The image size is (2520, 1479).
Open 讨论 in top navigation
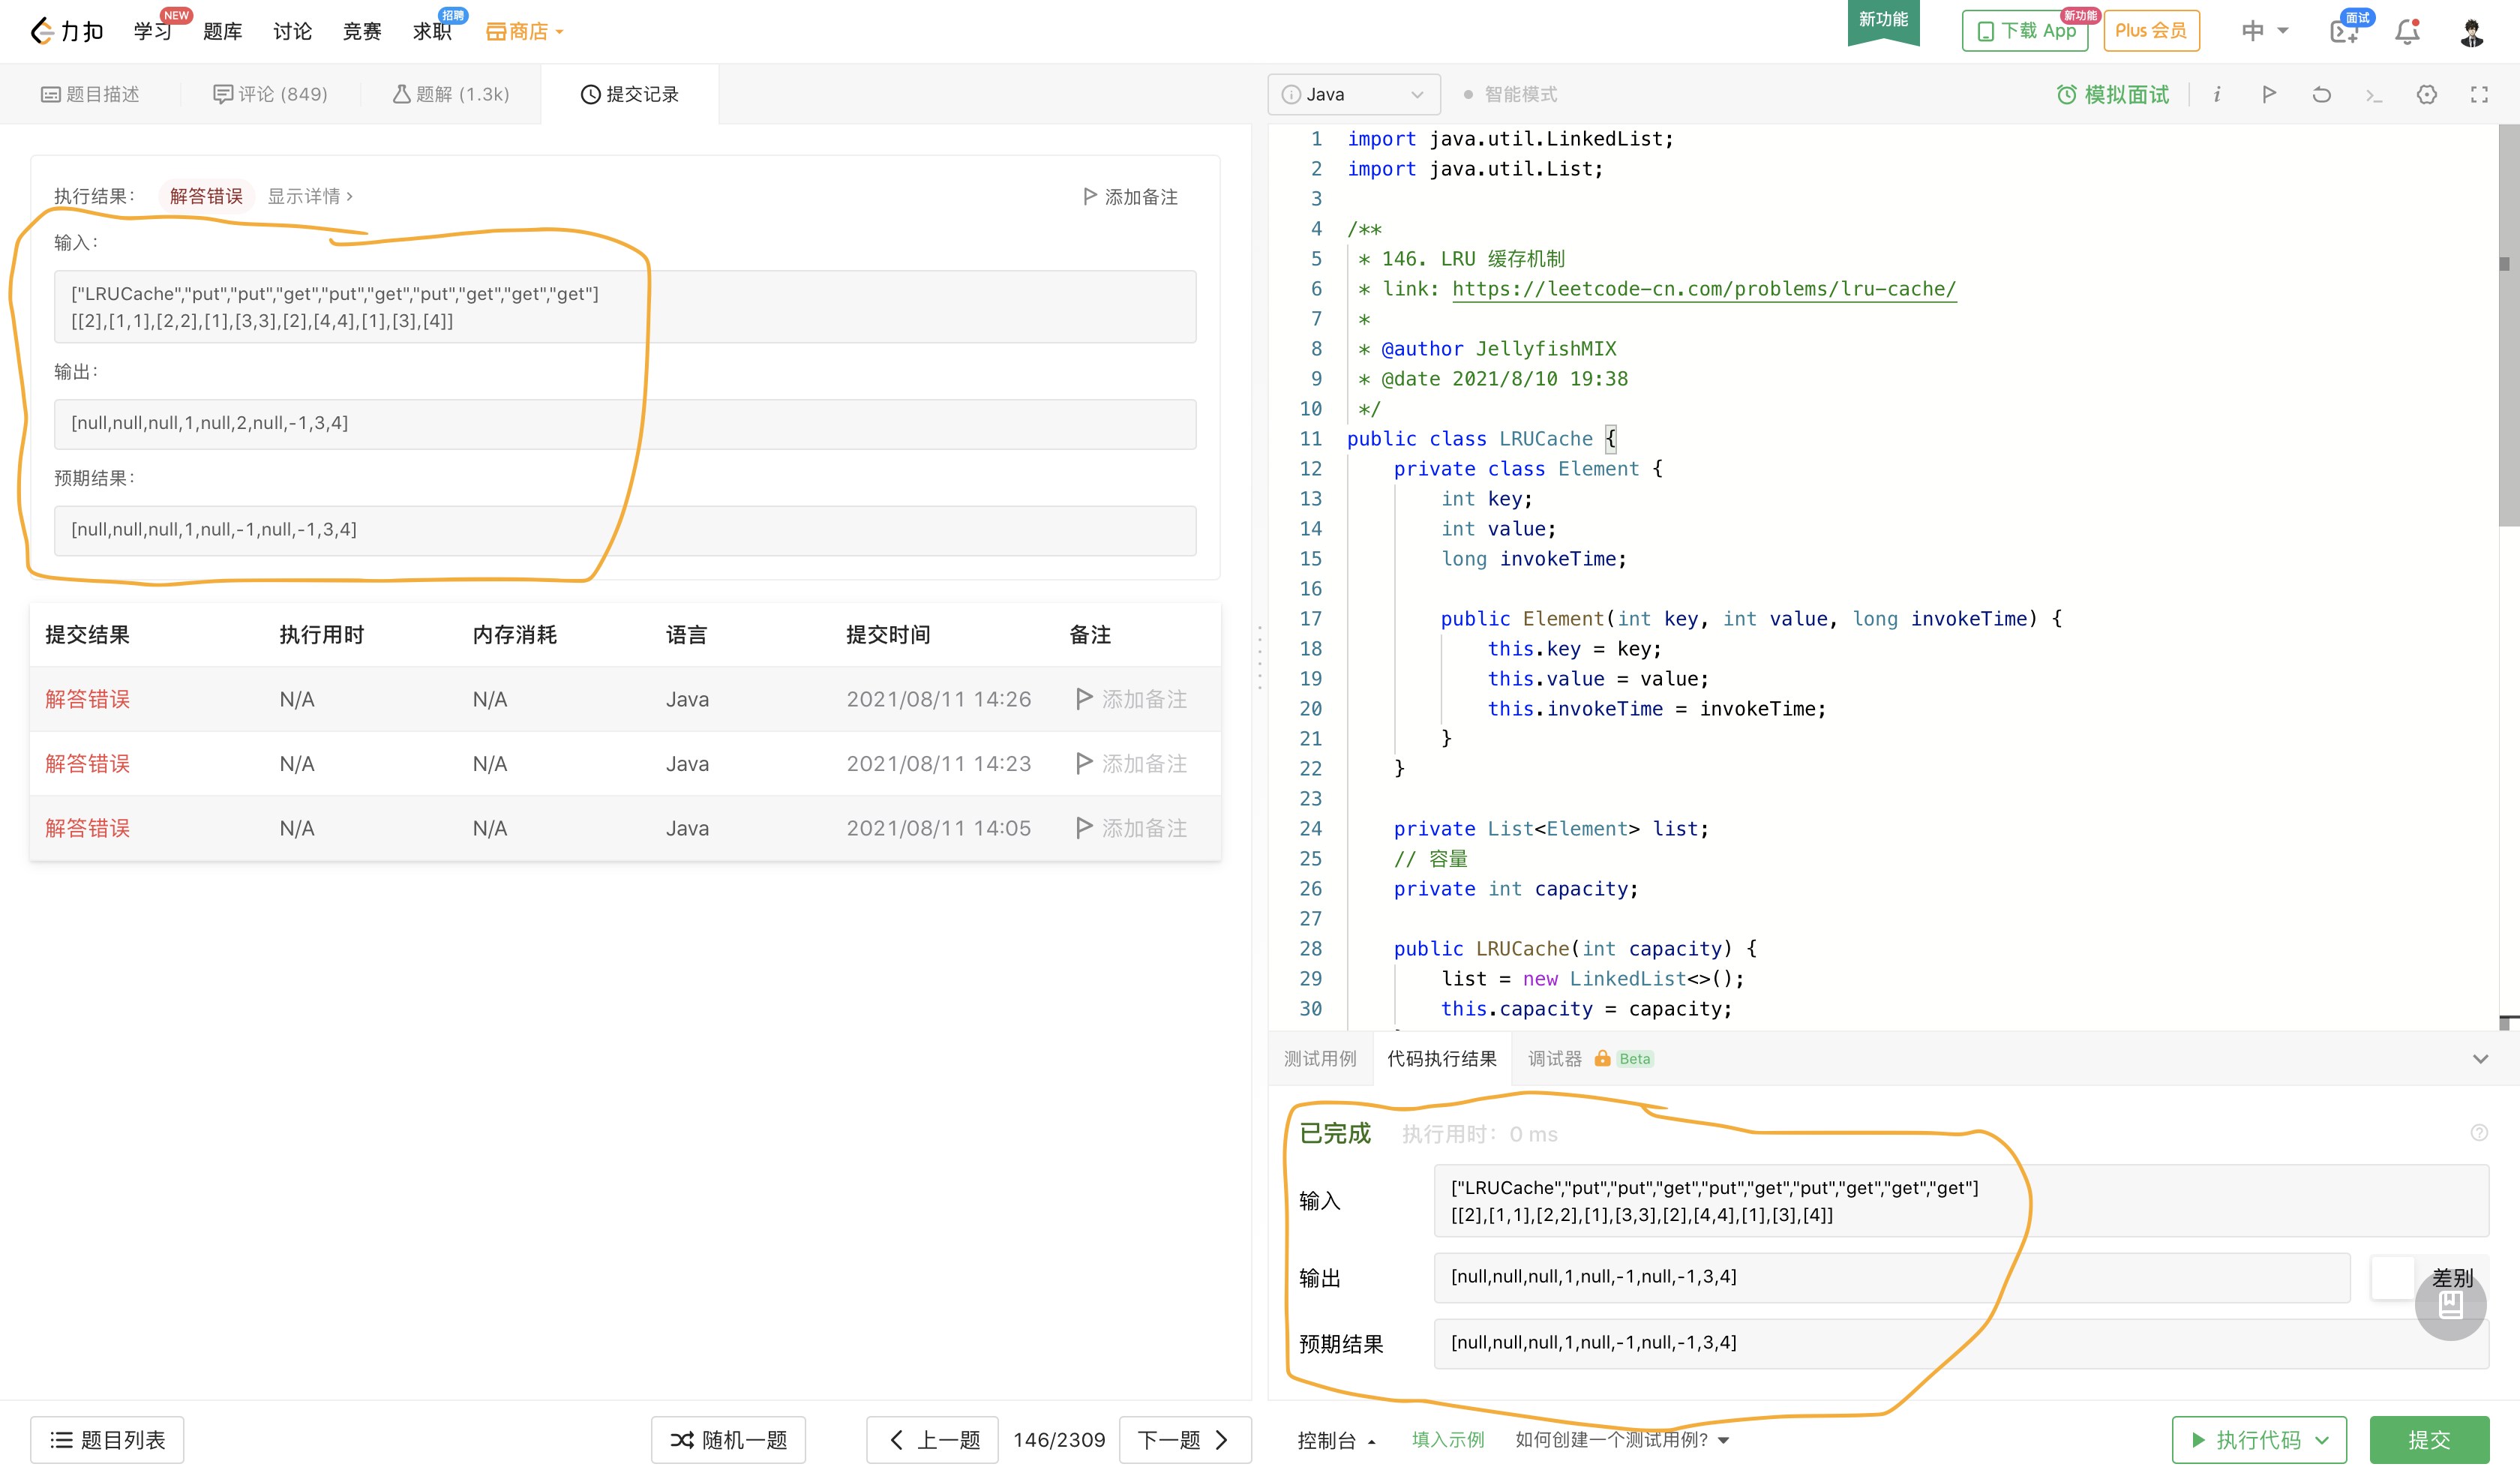(292, 32)
